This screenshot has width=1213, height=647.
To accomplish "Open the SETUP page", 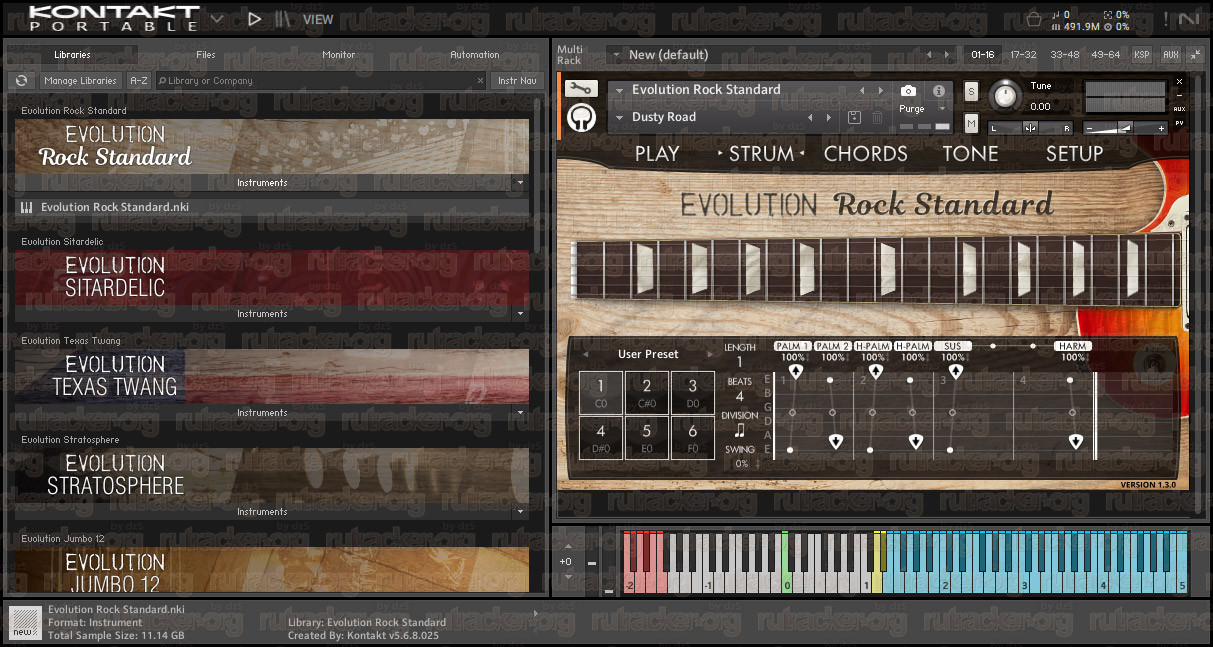I will (1075, 154).
